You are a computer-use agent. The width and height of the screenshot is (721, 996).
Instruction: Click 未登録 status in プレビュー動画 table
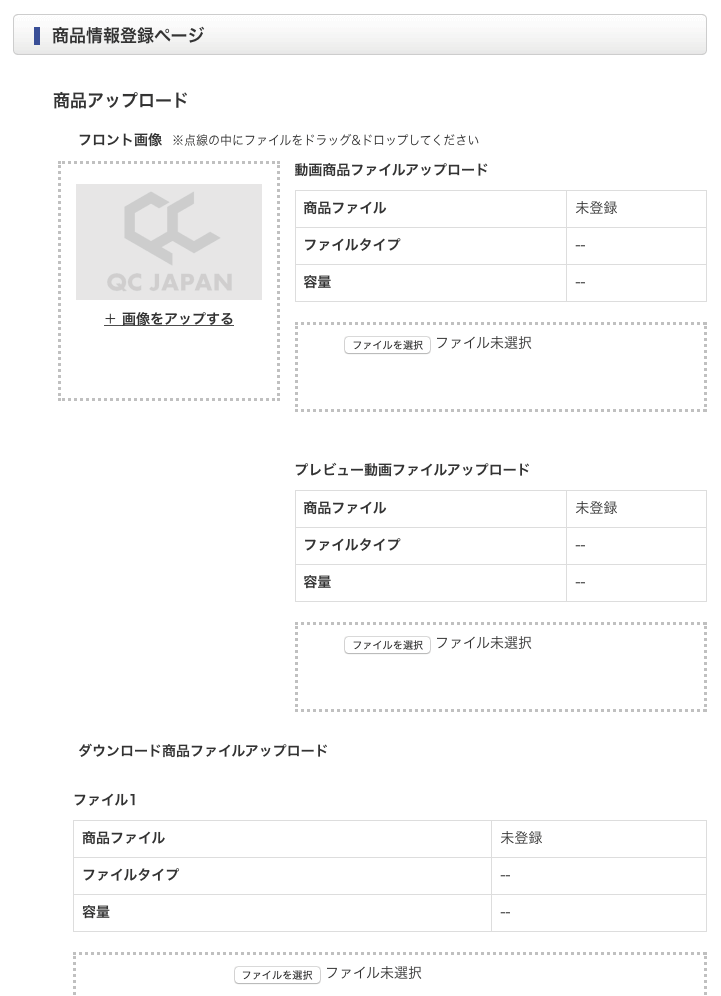tap(596, 508)
